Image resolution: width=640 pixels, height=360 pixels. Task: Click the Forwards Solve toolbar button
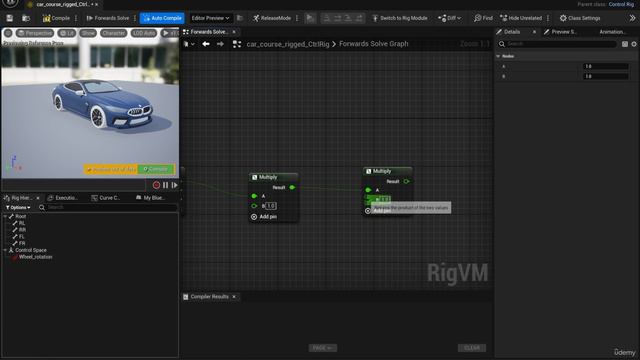(108, 18)
